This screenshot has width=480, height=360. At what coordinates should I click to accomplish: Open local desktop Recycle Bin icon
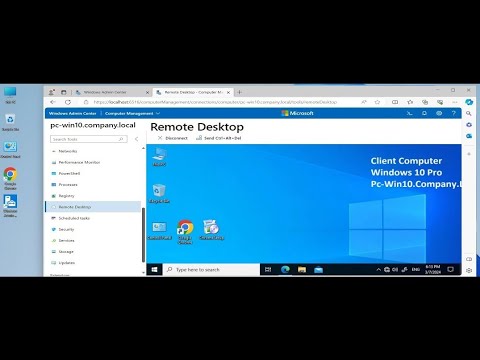tap(10, 122)
